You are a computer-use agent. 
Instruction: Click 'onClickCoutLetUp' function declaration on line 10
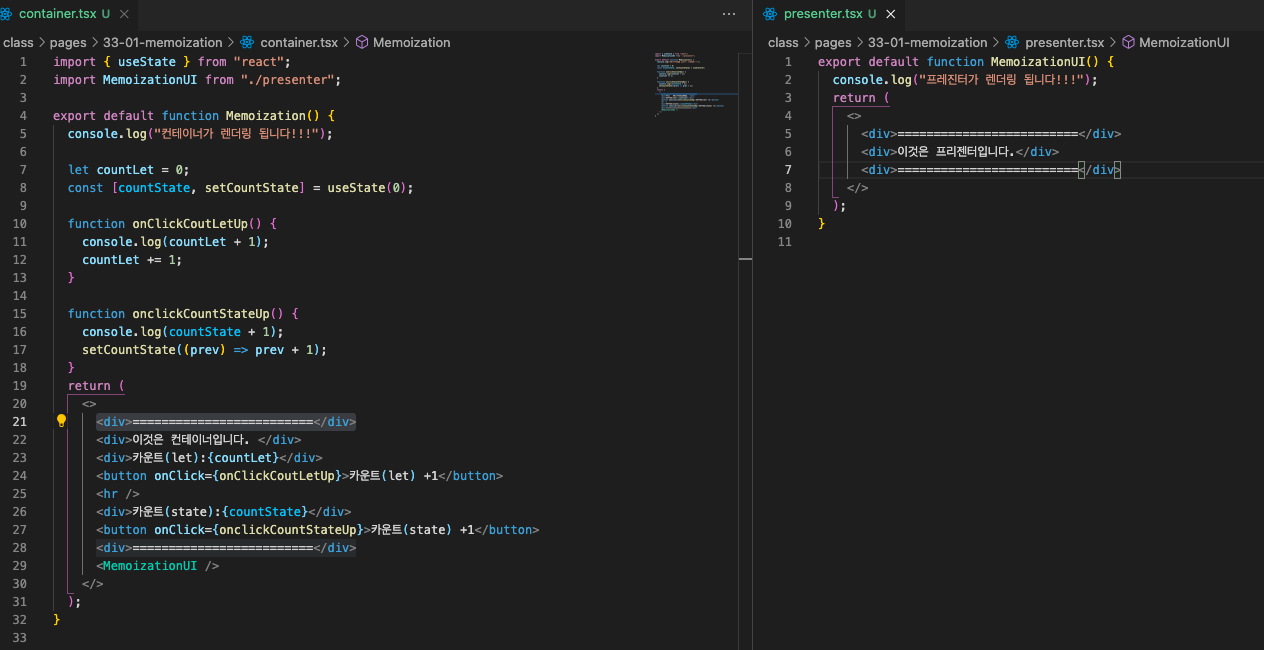(190, 223)
